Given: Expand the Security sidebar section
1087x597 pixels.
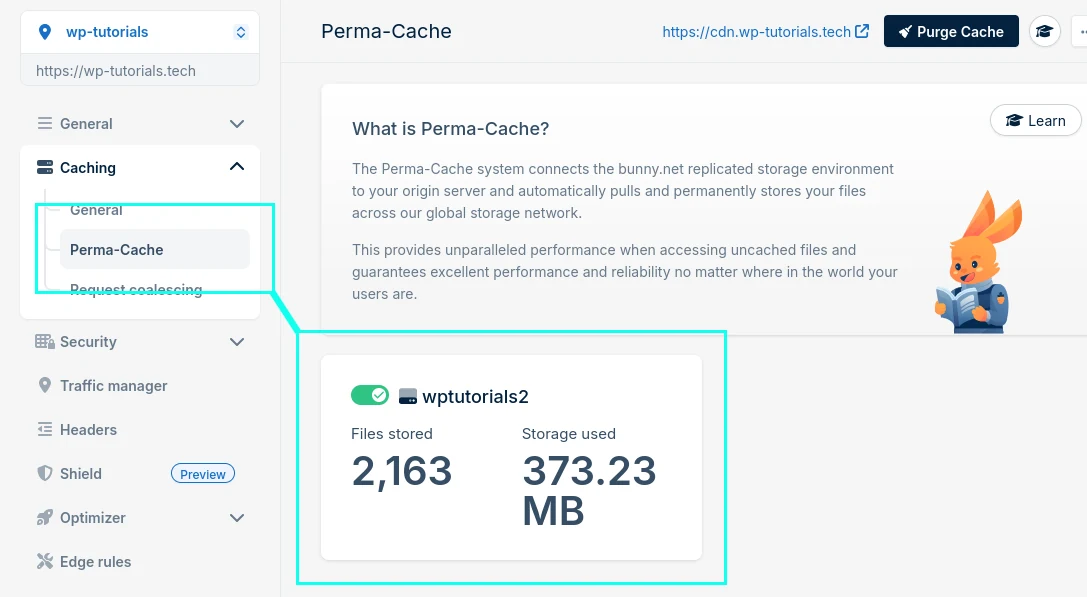Looking at the screenshot, I should click(237, 342).
